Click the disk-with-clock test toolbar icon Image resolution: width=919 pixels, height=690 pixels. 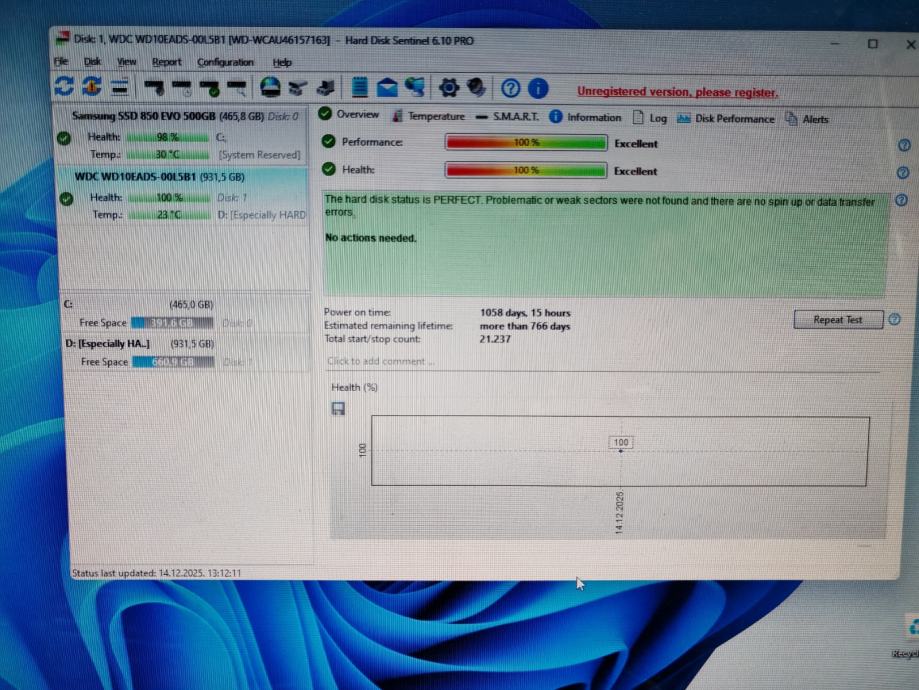click(x=182, y=88)
